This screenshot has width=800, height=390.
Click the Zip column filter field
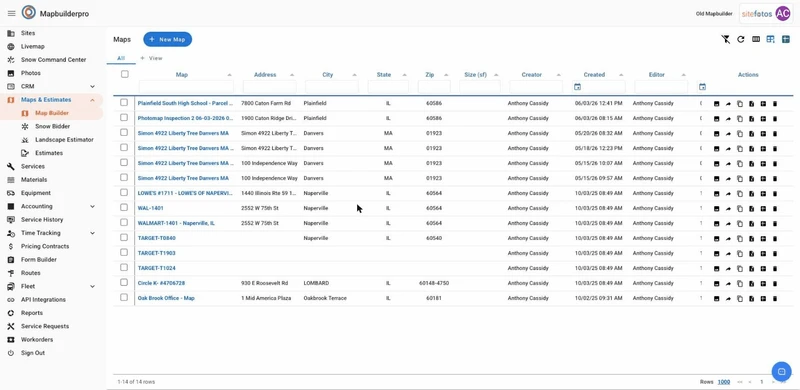(434, 87)
